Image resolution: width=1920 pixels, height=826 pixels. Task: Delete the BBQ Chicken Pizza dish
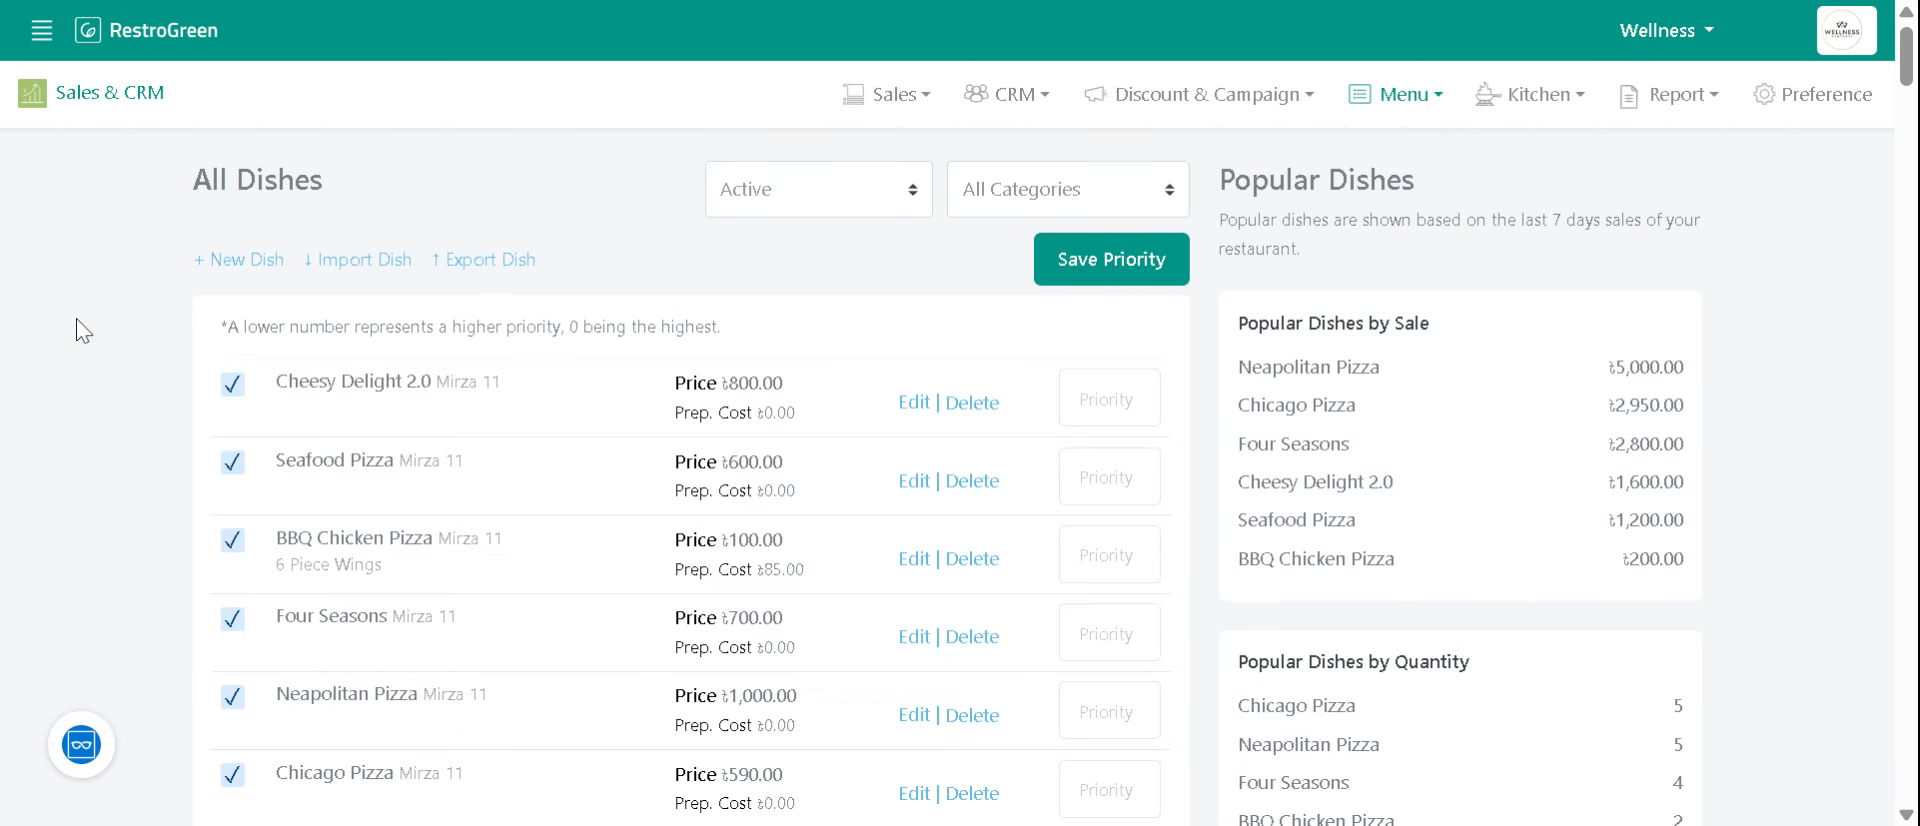(972, 558)
